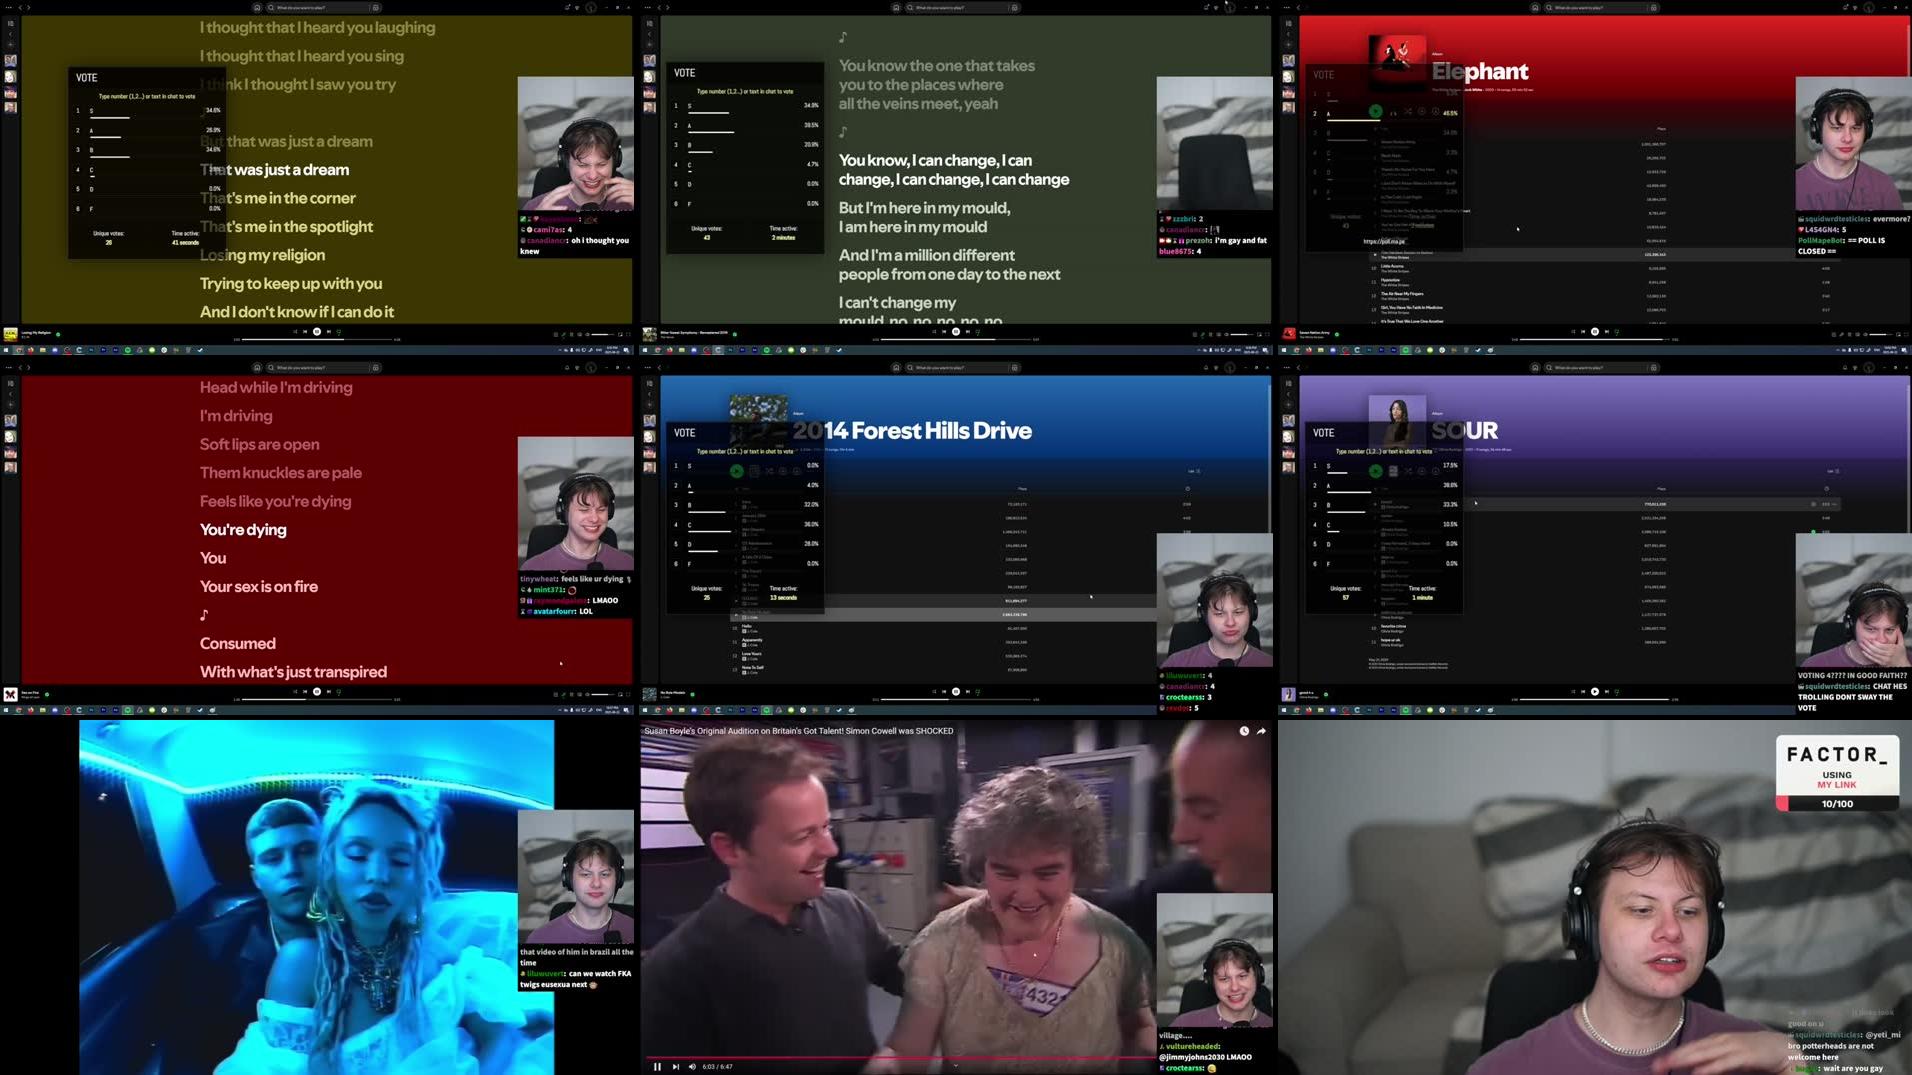Jump to lyric "That's me in the corner"
This screenshot has width=1912, height=1075.
278,198
